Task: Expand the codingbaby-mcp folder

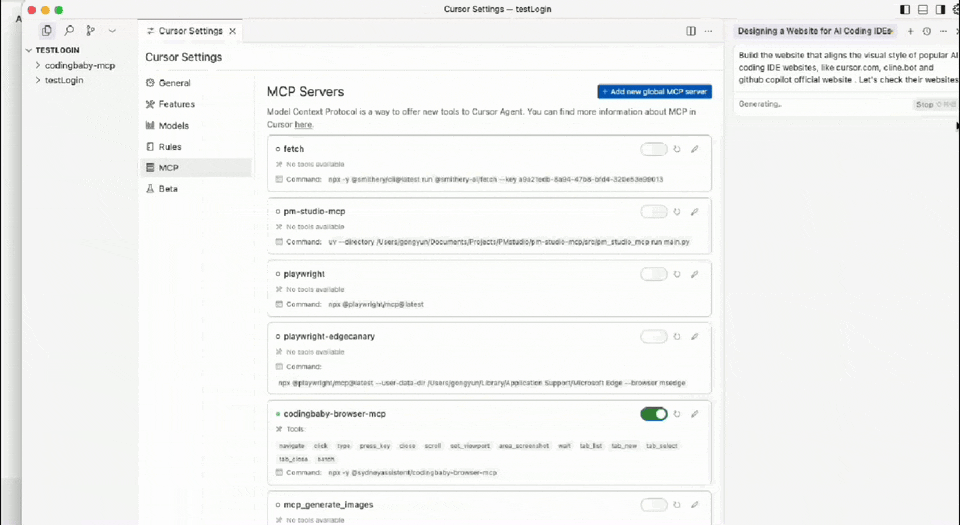Action: point(80,65)
